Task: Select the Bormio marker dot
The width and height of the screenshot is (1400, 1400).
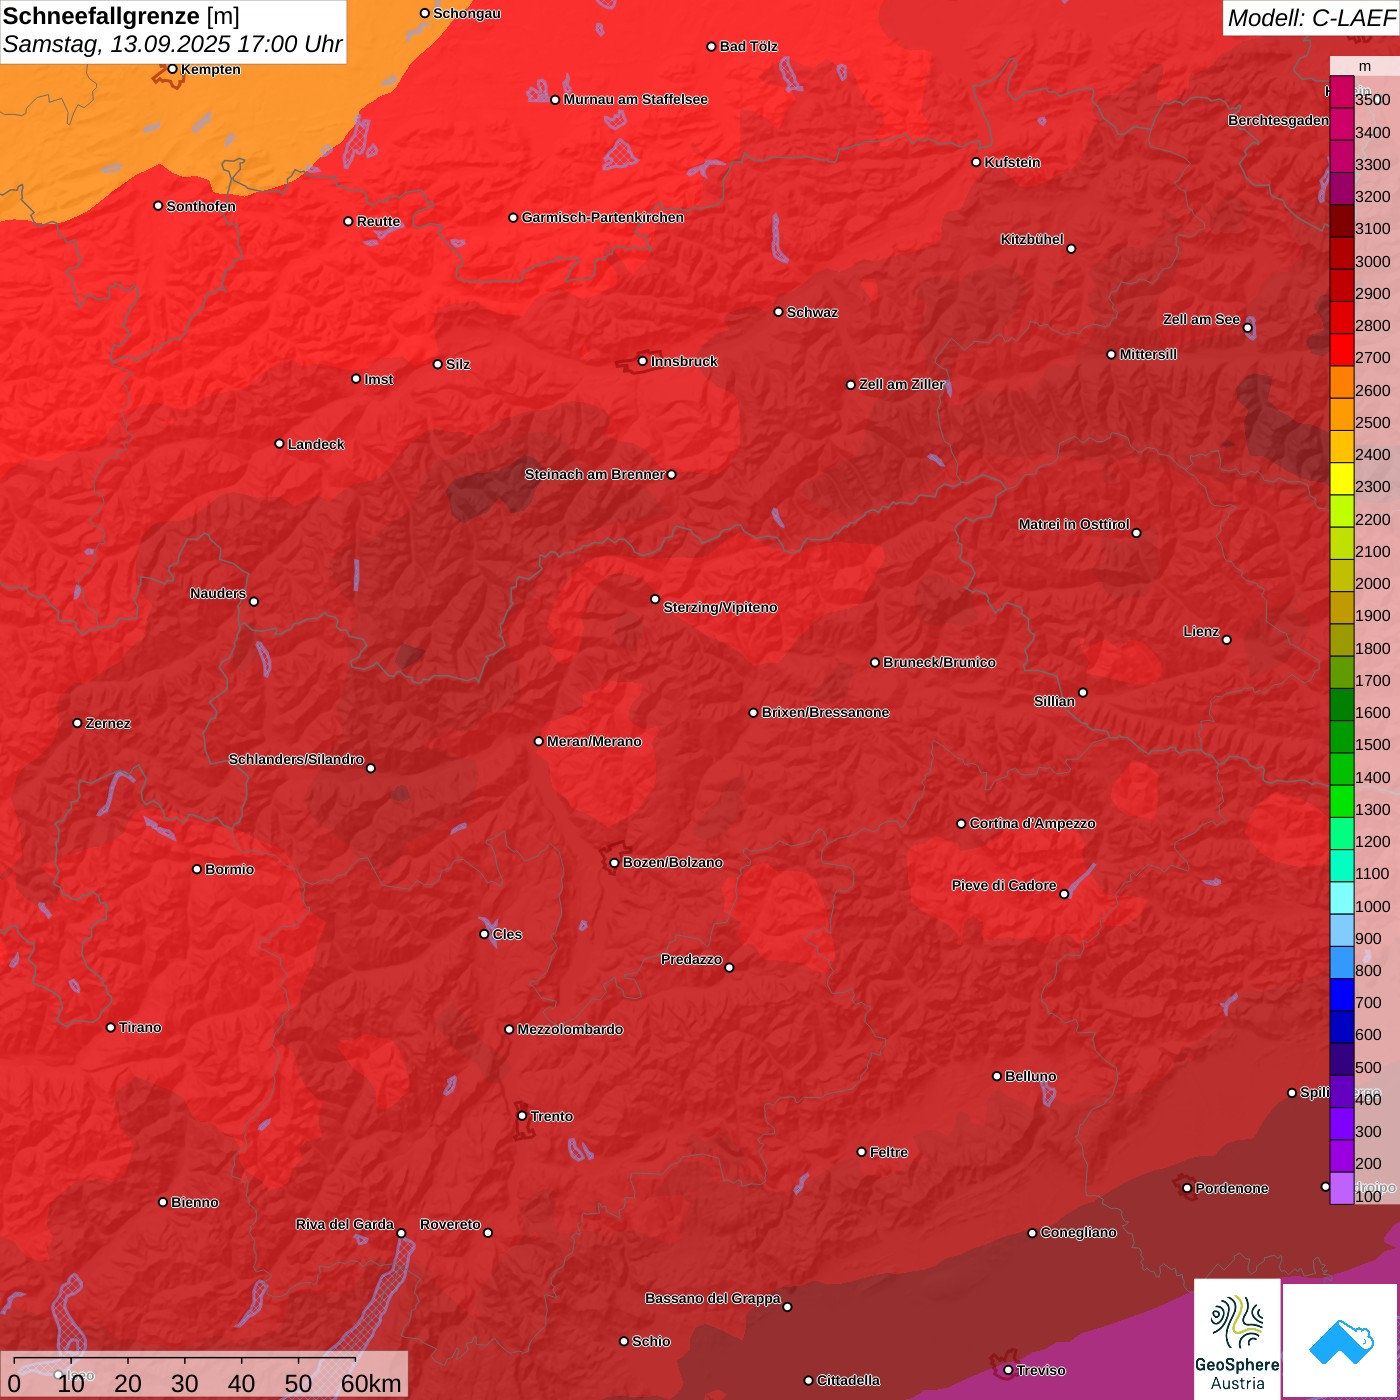Action: (x=197, y=869)
